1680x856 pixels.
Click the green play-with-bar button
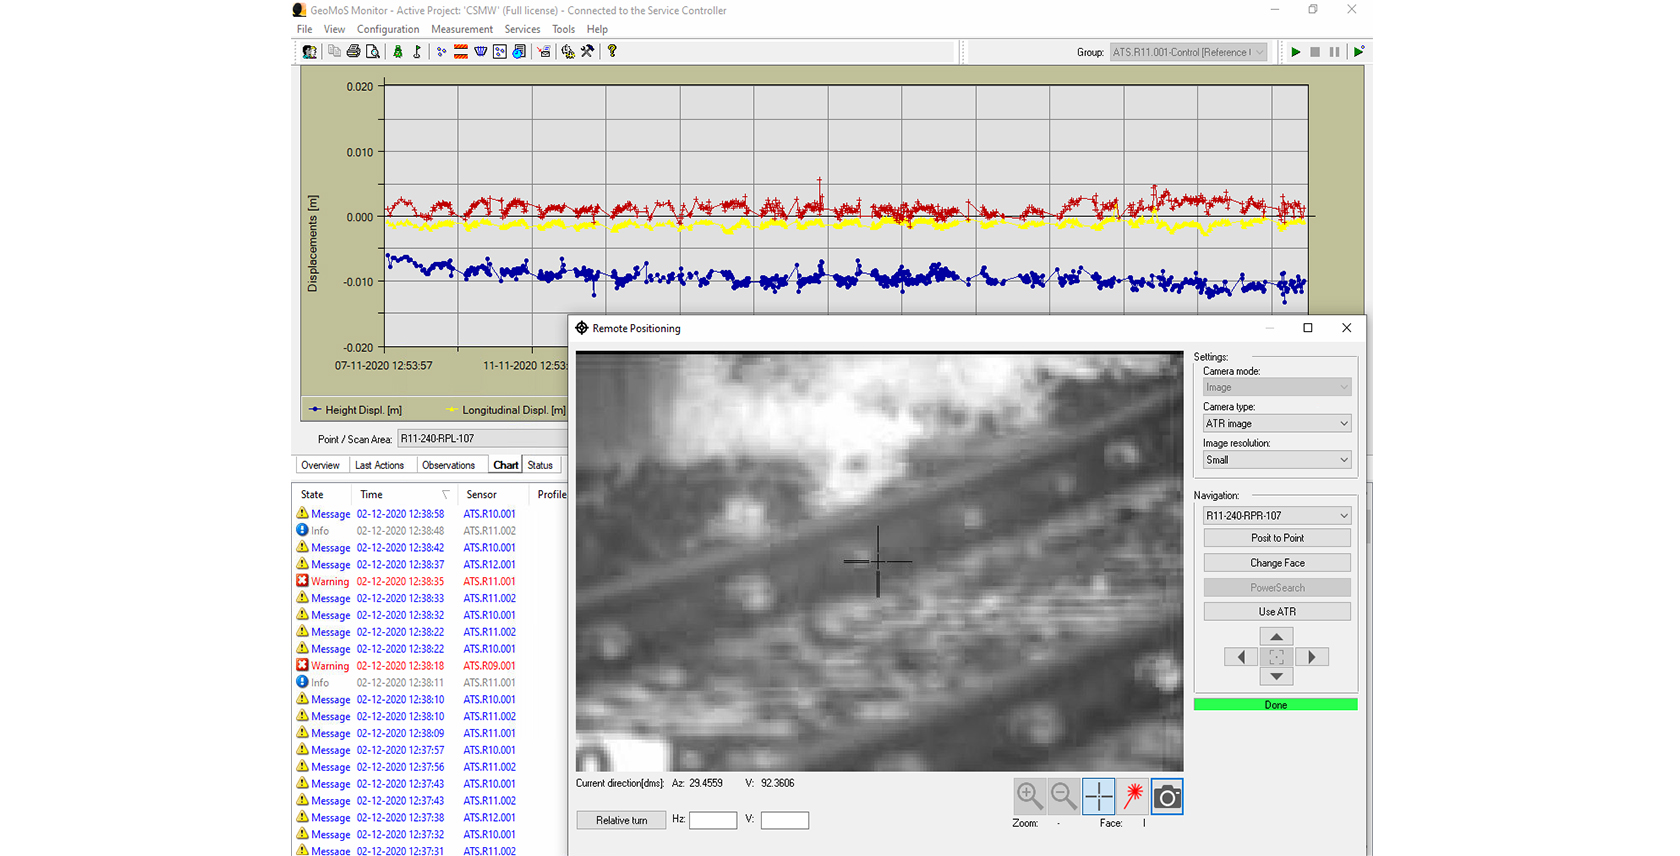1358,52
